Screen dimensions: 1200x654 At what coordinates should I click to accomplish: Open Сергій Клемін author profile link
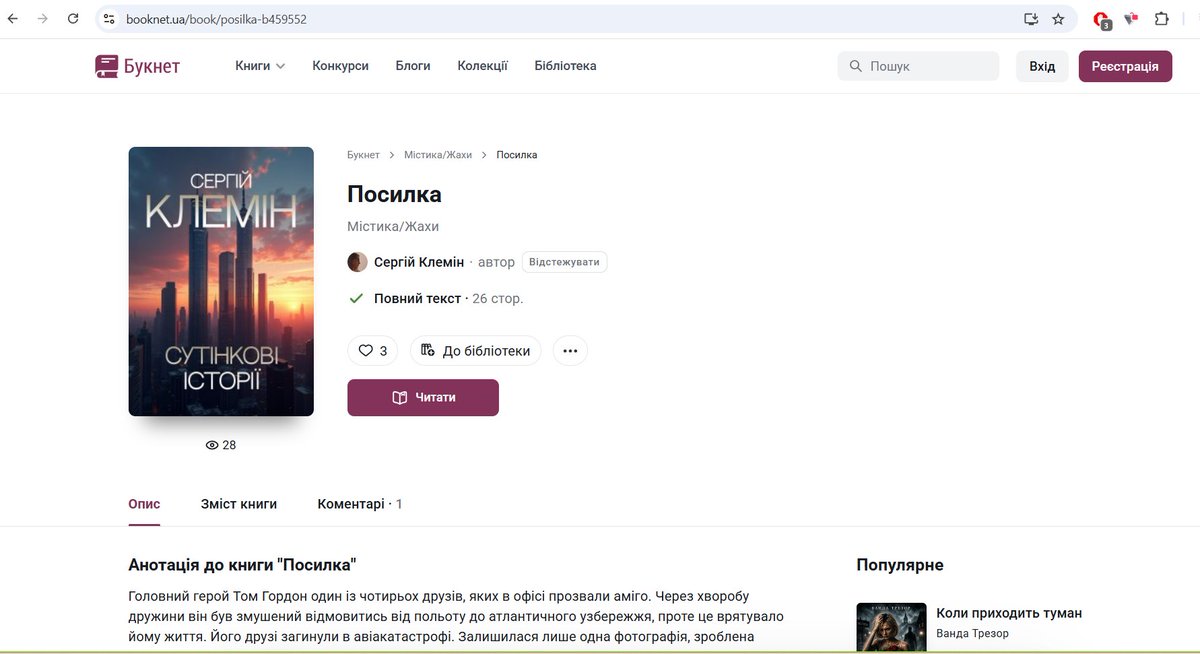pyautogui.click(x=419, y=262)
